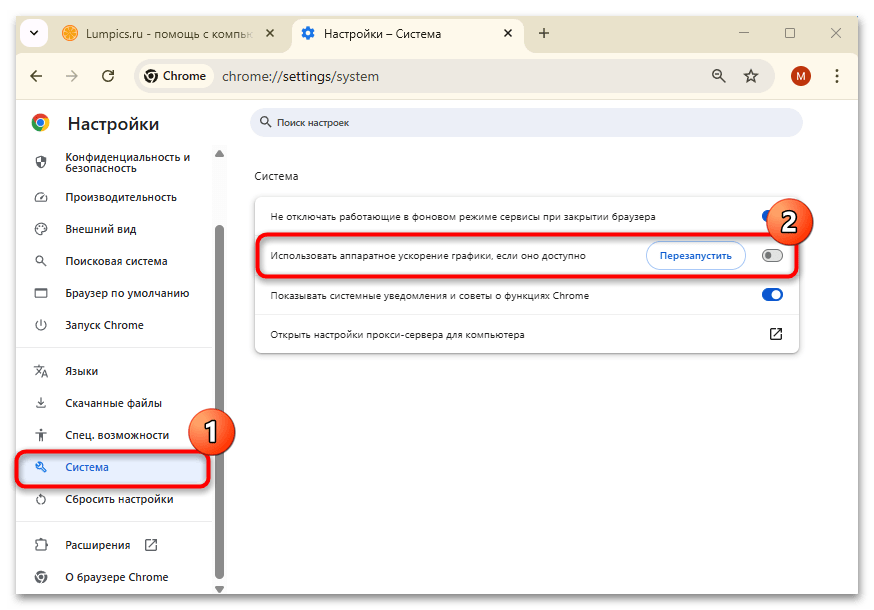Click the forward navigation arrow
874x610 pixels.
(x=72, y=76)
